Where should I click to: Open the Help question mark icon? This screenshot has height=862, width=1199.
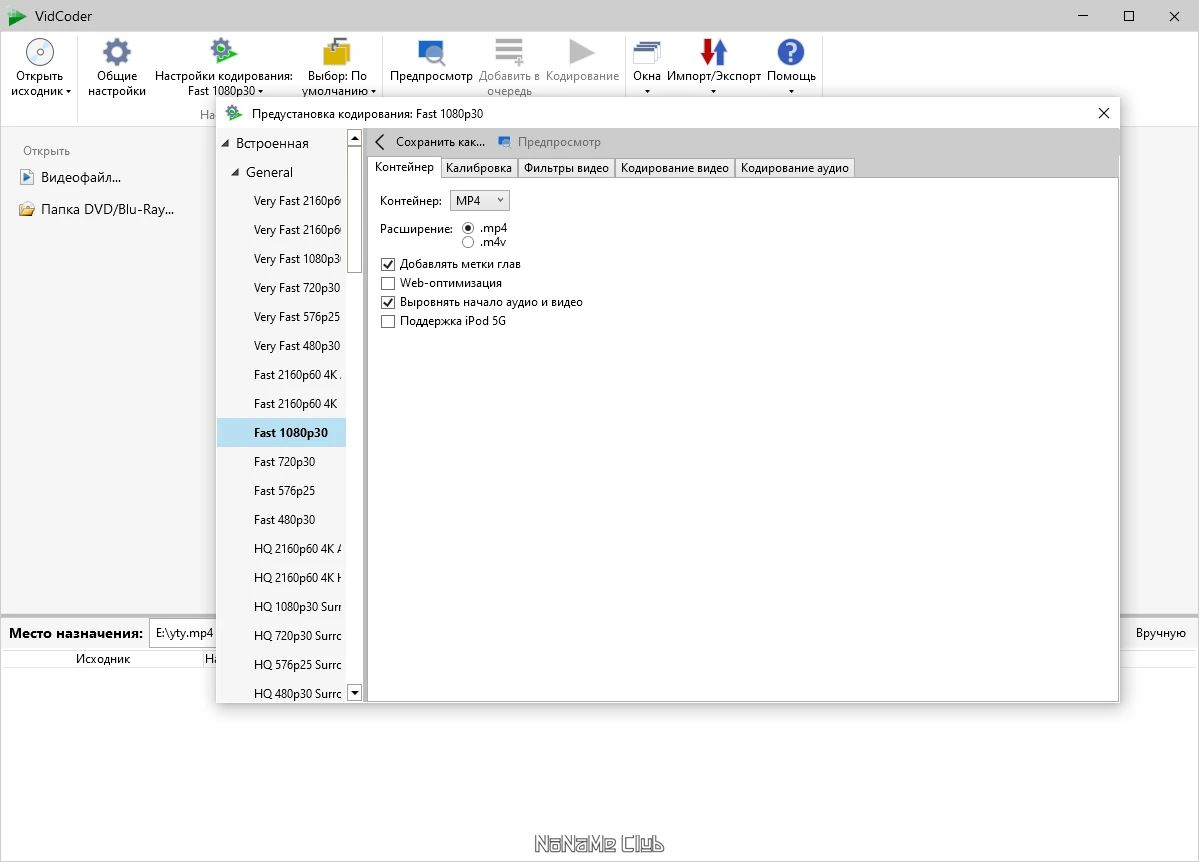(x=791, y=52)
